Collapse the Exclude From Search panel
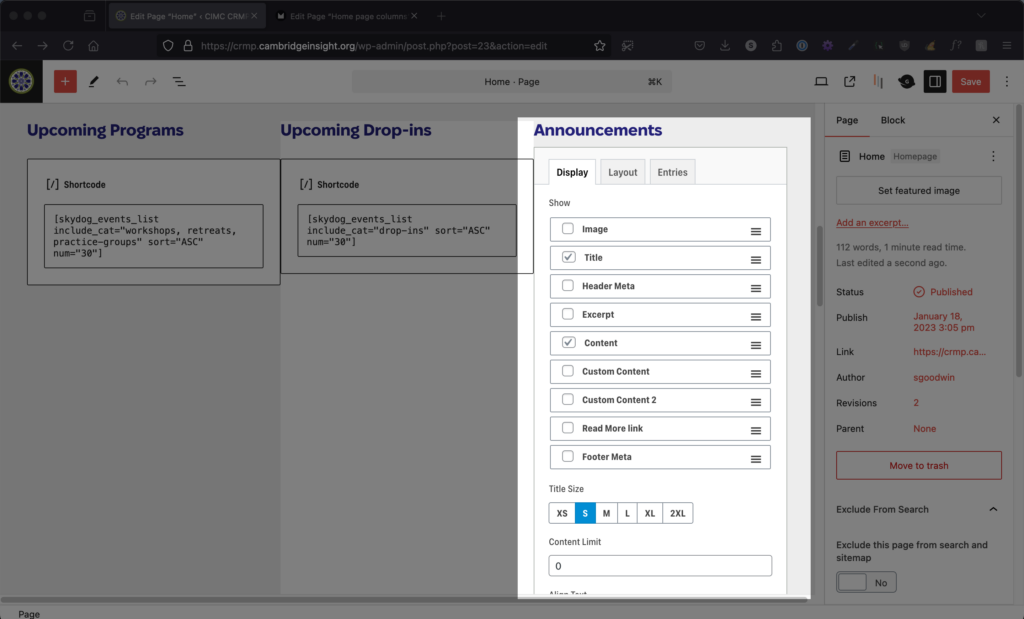This screenshot has height=619, width=1024. [x=993, y=509]
